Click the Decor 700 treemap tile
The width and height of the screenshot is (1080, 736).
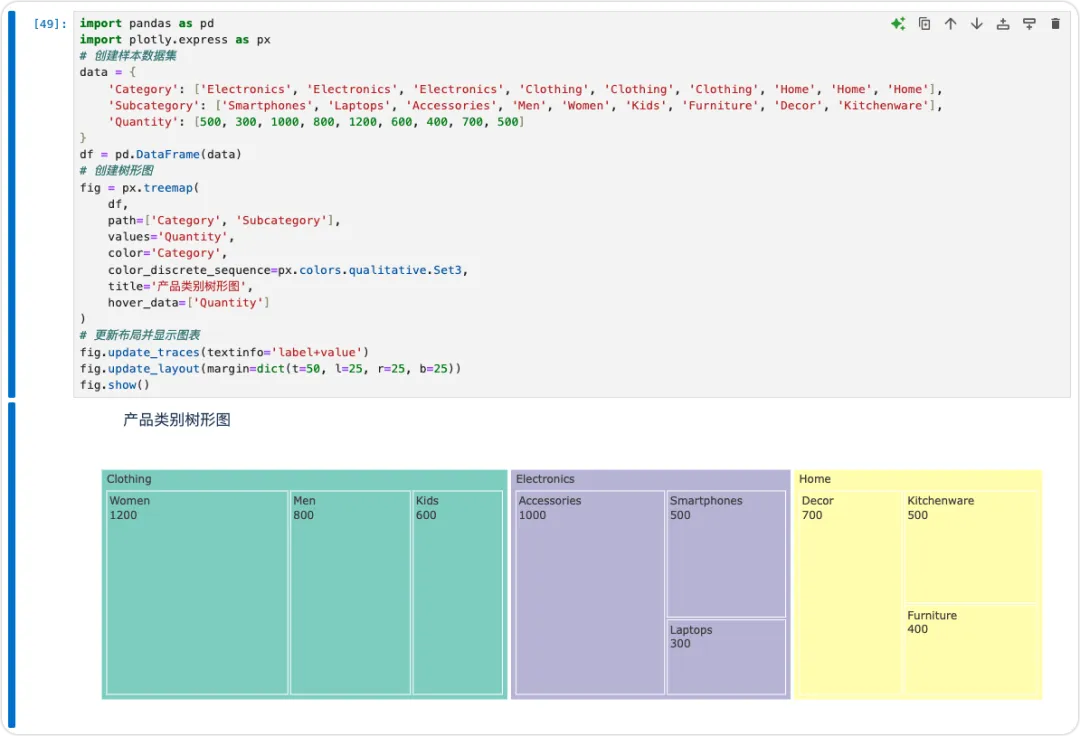[850, 592]
